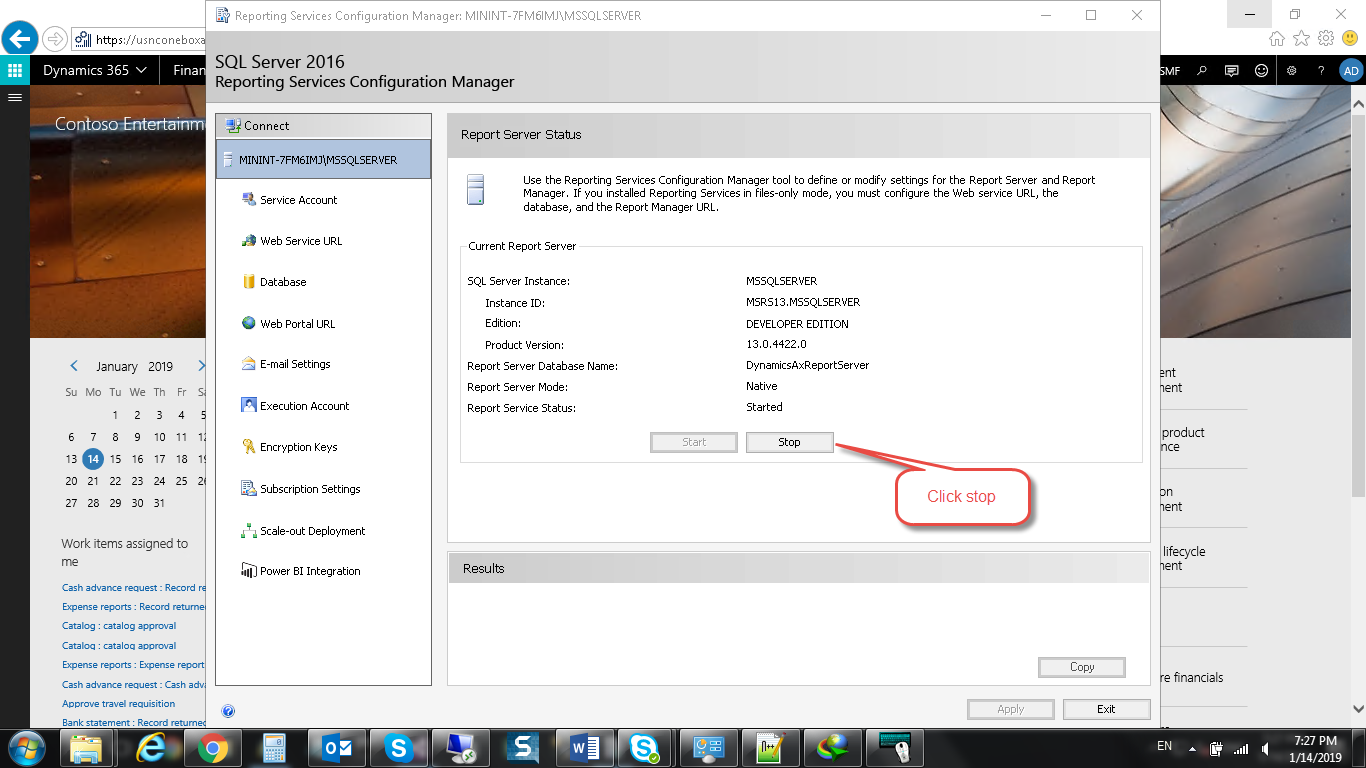Click the DynamicsAxReportServer database name value
The width and height of the screenshot is (1366, 768).
[x=807, y=365]
